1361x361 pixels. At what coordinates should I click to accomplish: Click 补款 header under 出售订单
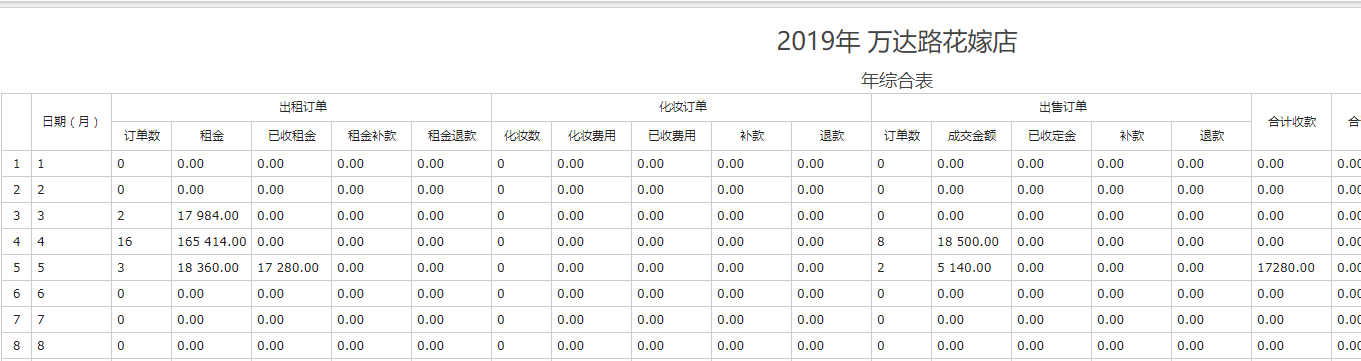coord(1132,136)
